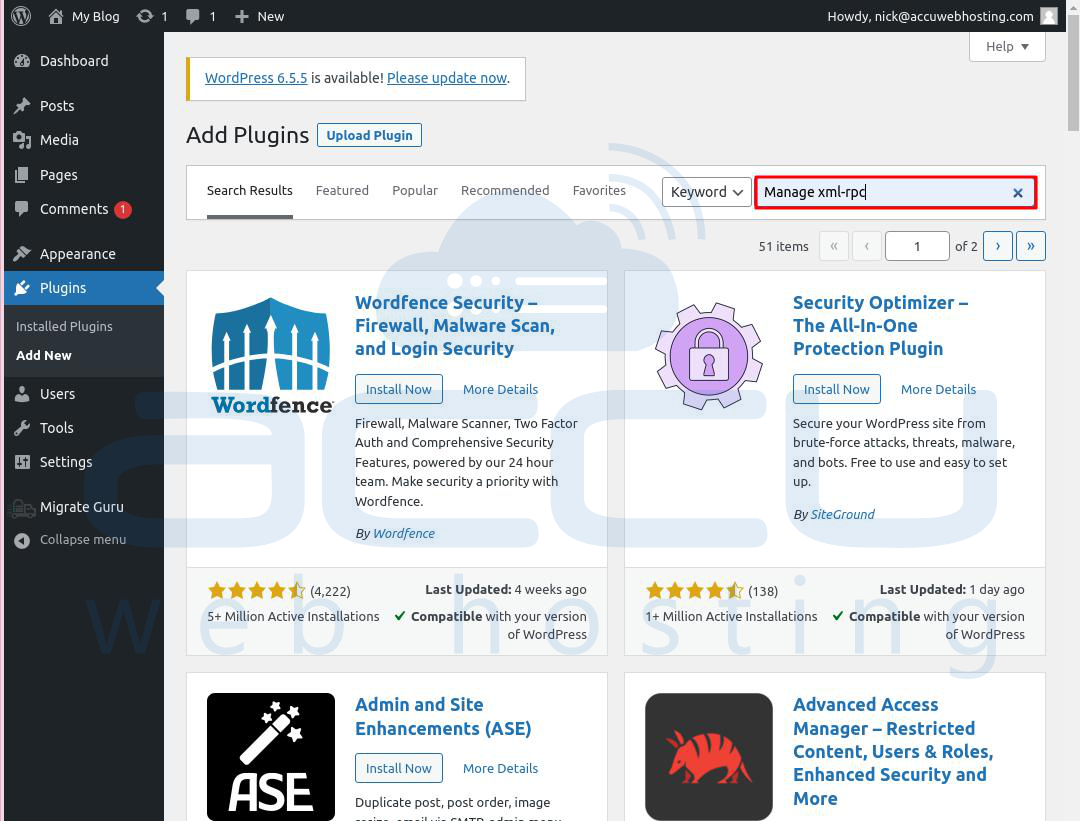Open the Security Optimizer padlock gear logo
This screenshot has width=1080, height=821.
(x=709, y=355)
